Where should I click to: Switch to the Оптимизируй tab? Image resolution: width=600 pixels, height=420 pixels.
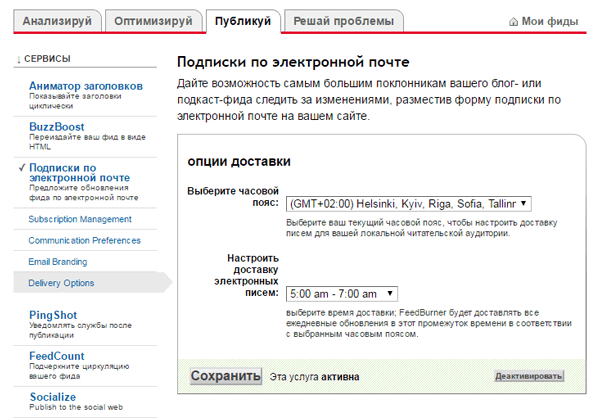153,21
